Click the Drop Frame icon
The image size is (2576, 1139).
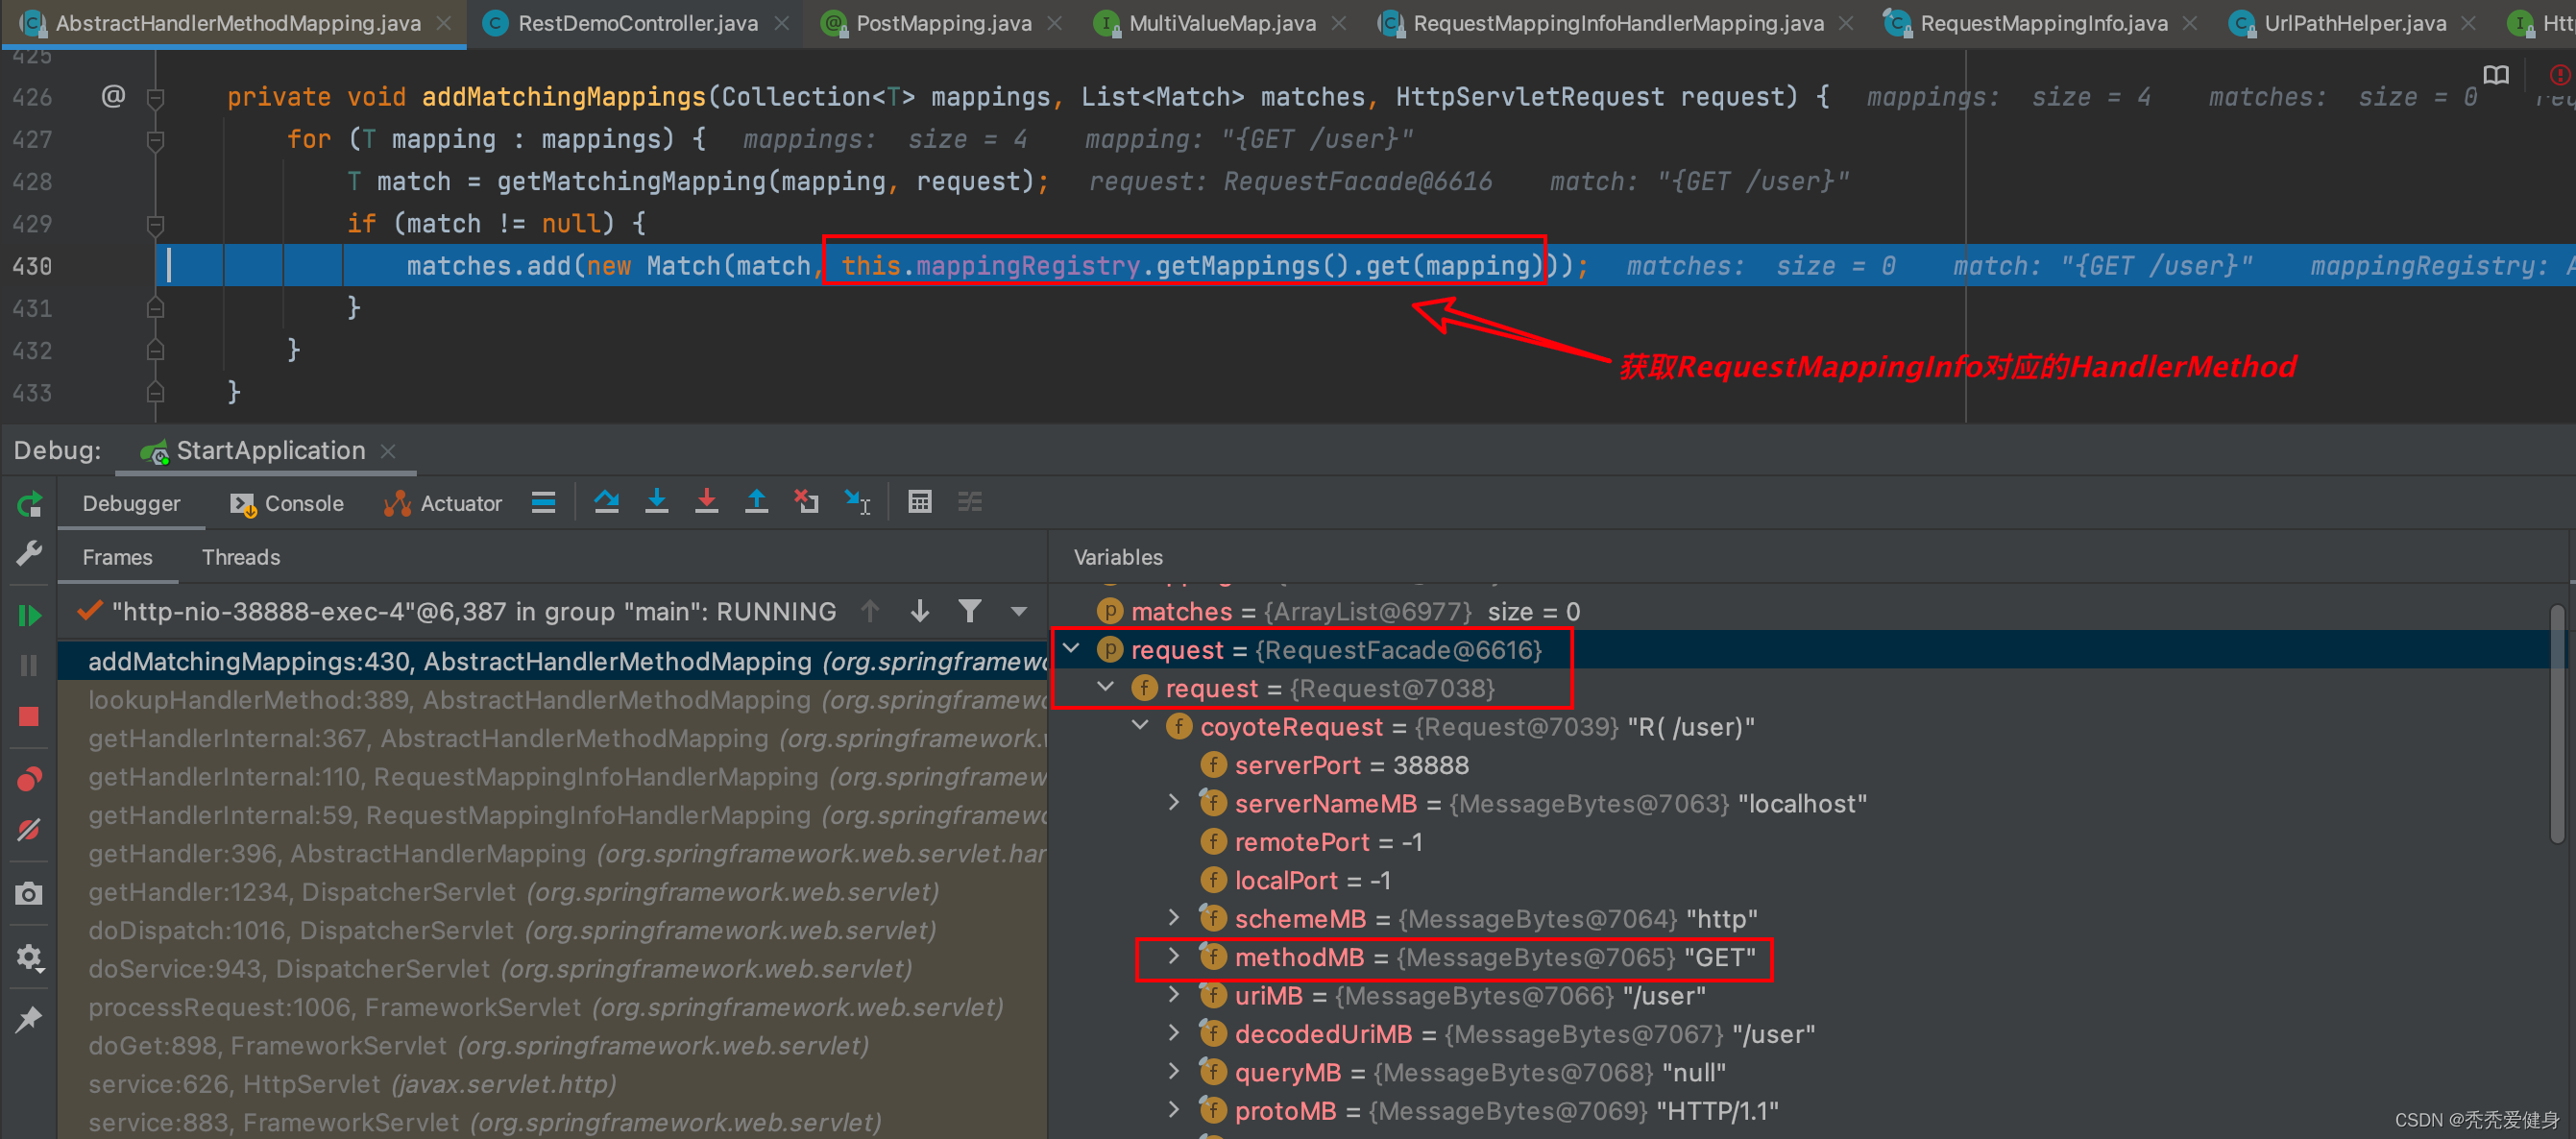(x=806, y=502)
